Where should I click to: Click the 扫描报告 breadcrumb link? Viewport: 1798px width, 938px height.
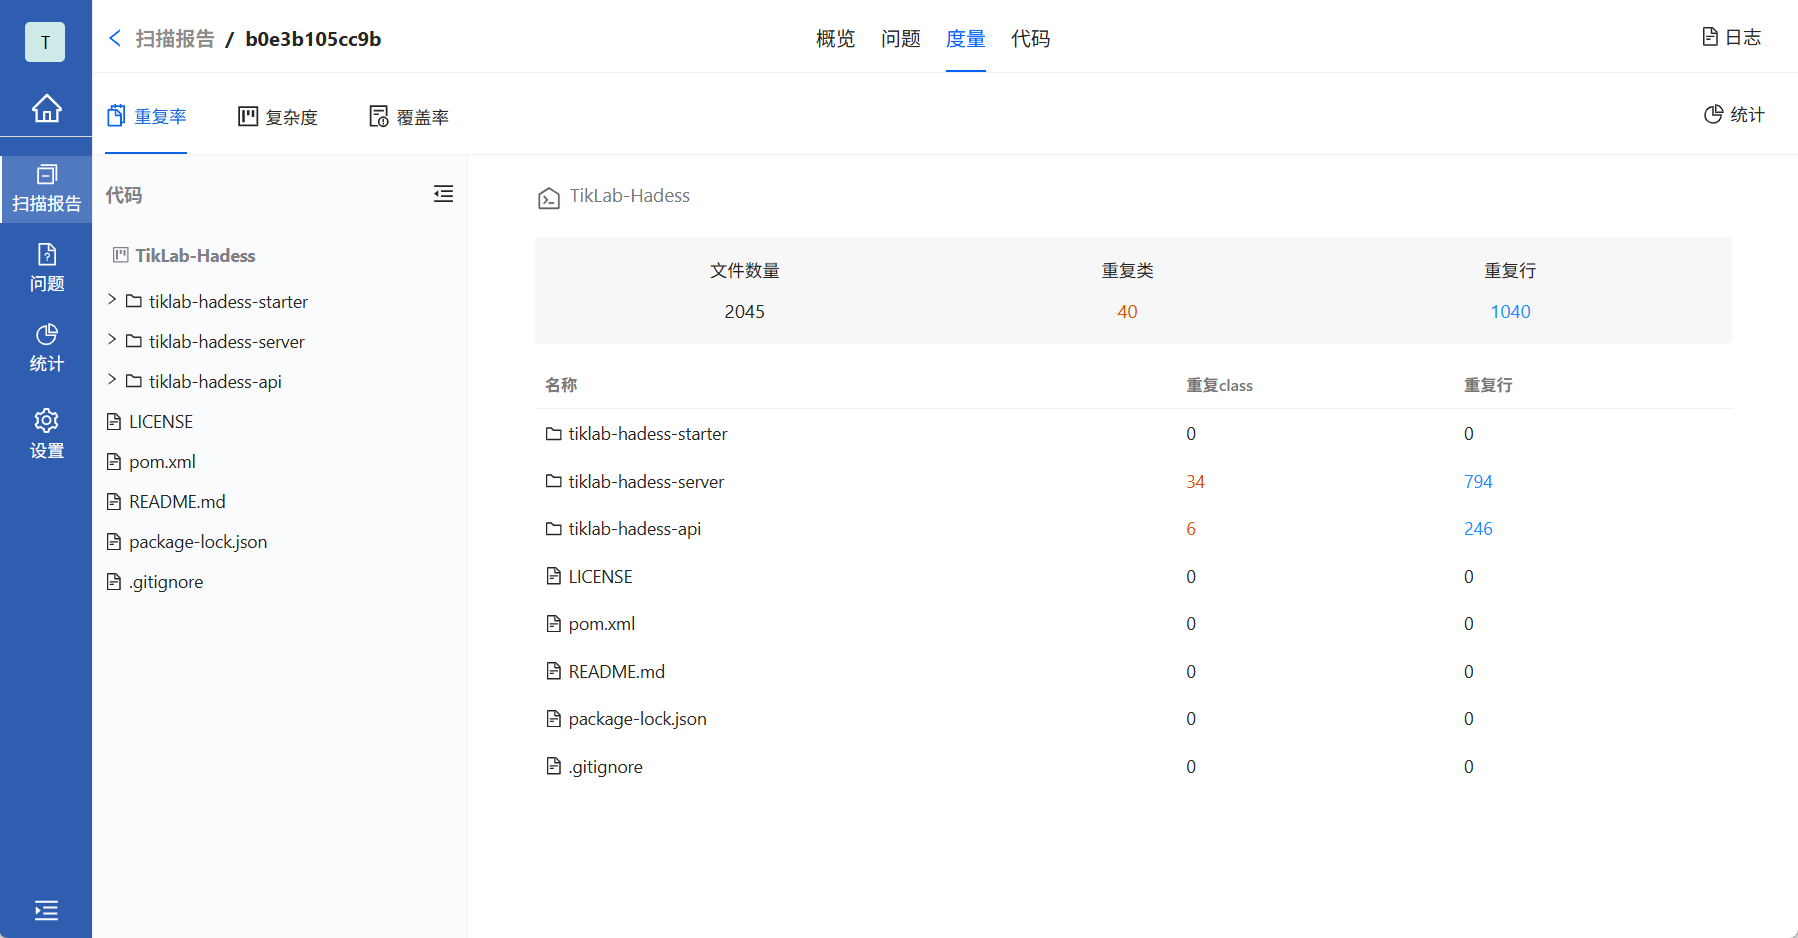[x=175, y=38]
